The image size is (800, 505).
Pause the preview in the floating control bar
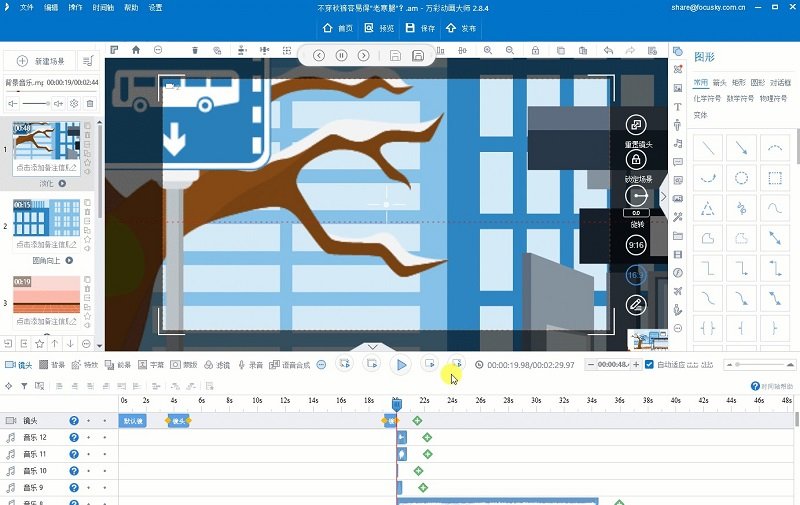(x=341, y=56)
